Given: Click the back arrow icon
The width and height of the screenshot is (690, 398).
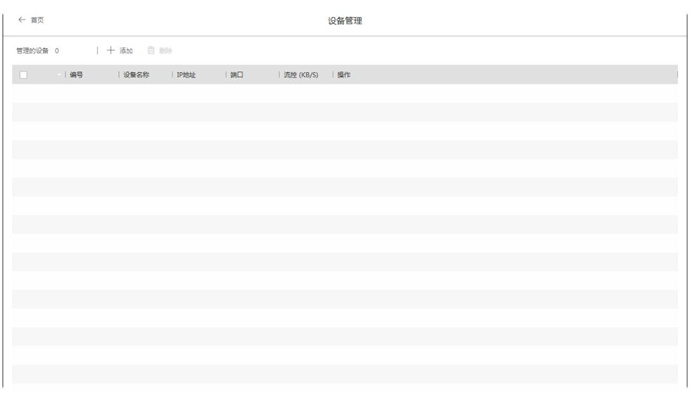Looking at the screenshot, I should 22,20.
